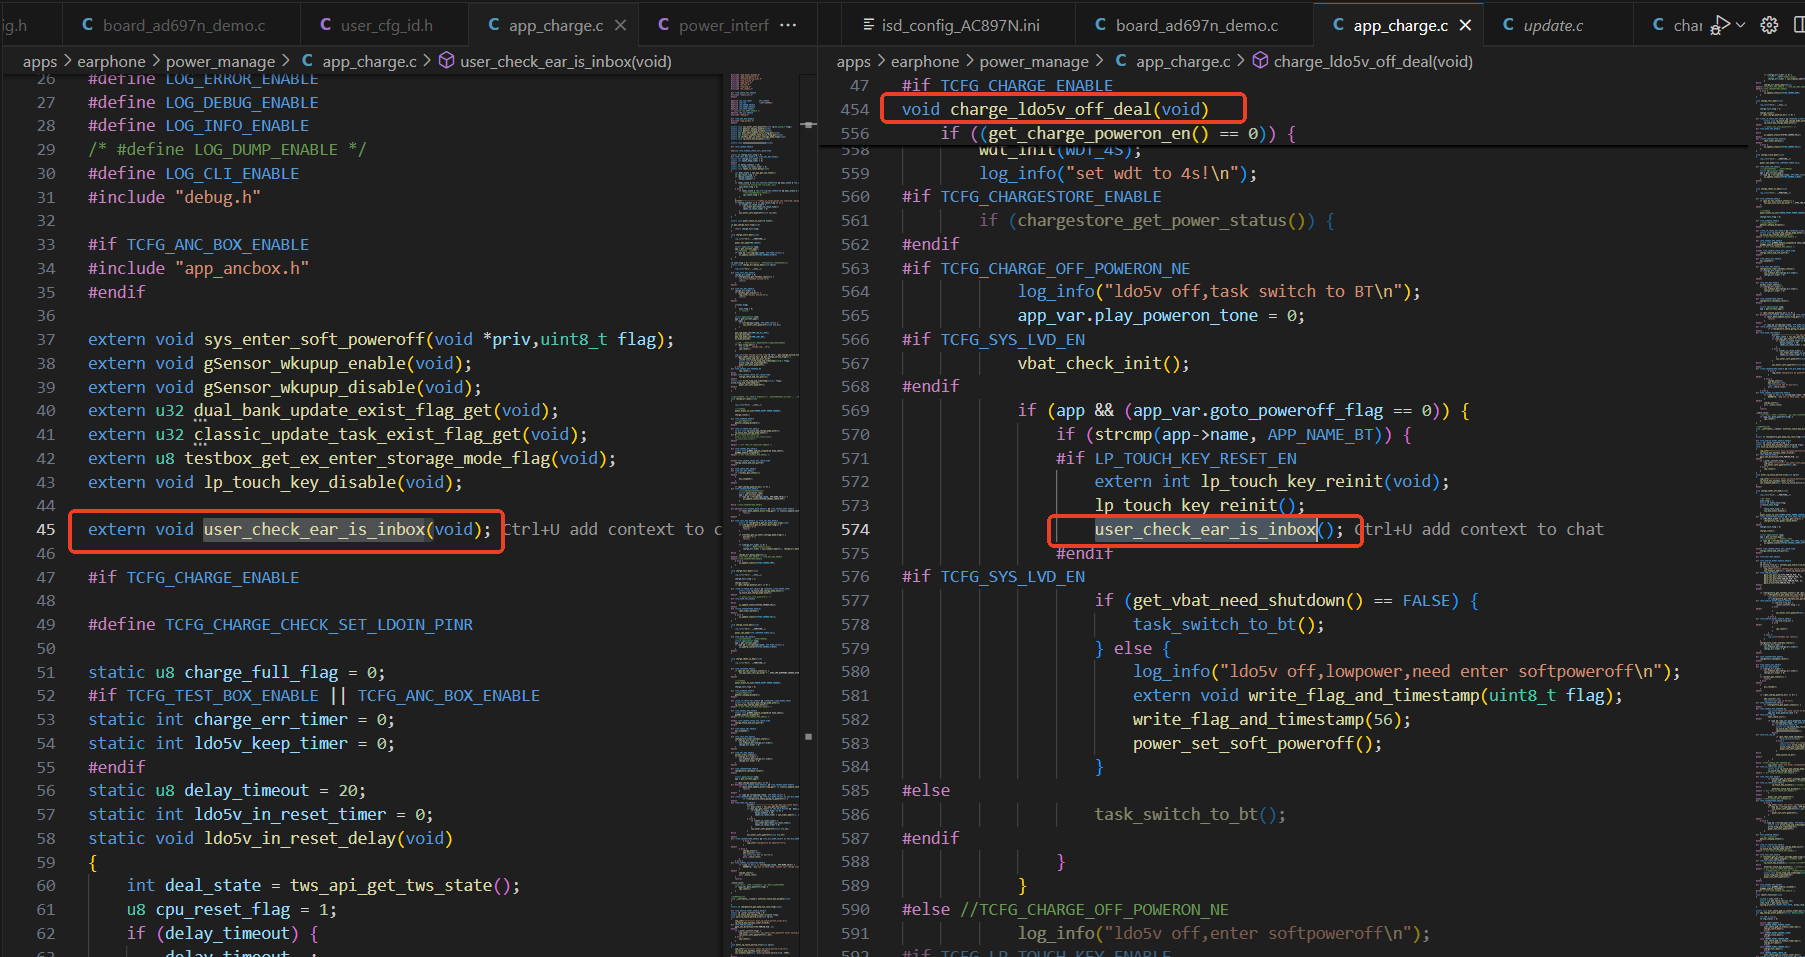The width and height of the screenshot is (1805, 957).
Task: Click 'sys_enter_soft_poweroff' on line 37
Action: (315, 339)
